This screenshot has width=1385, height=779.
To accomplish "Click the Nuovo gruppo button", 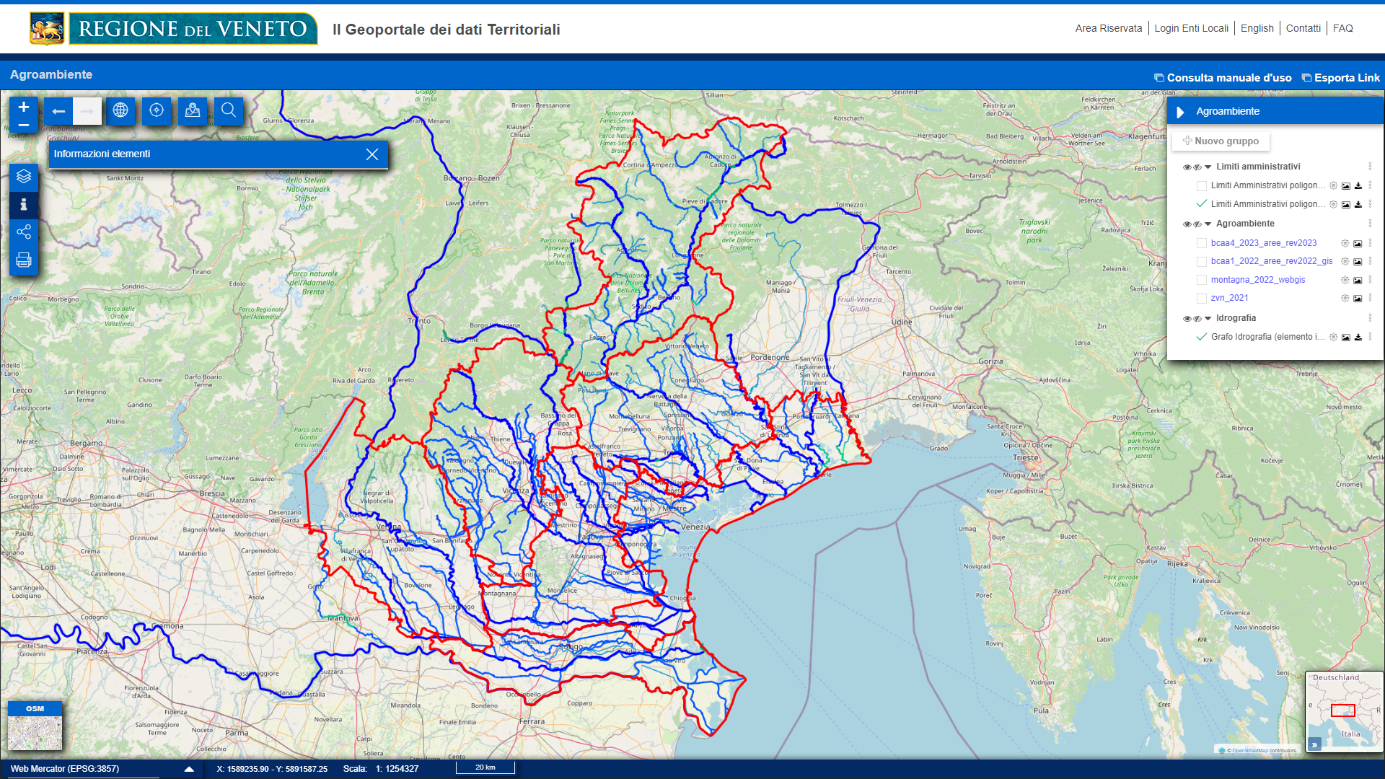I will point(1220,141).
